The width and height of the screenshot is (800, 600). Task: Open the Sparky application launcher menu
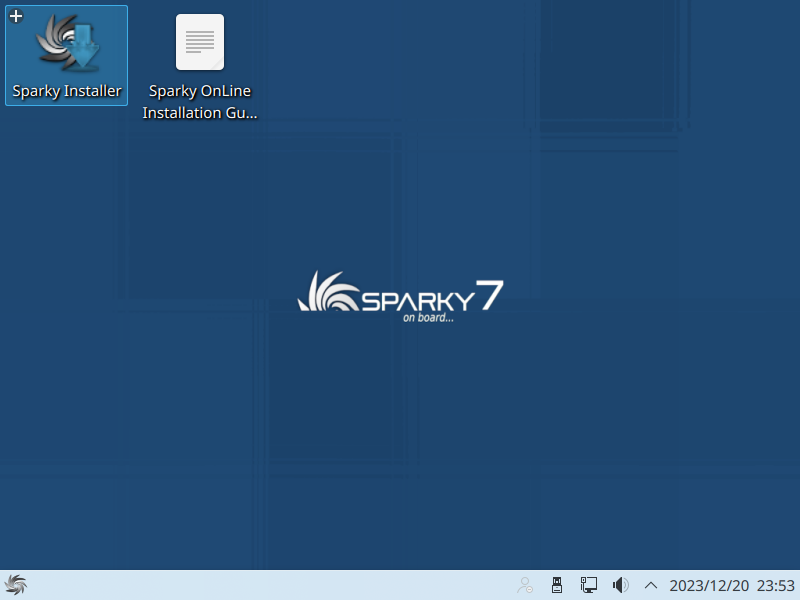coord(15,585)
